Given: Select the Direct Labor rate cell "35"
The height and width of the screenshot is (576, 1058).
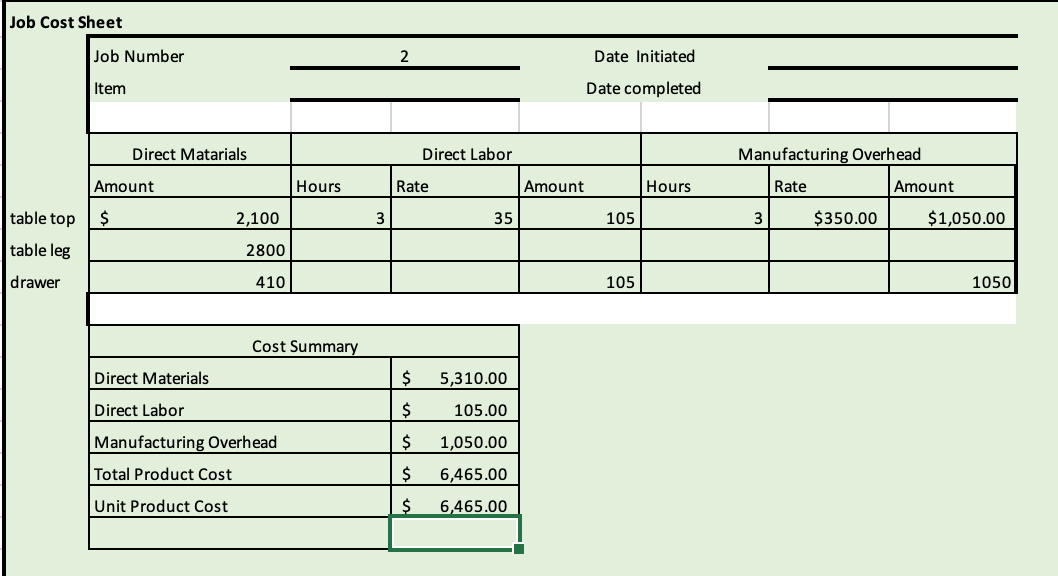Looking at the screenshot, I should point(455,214).
